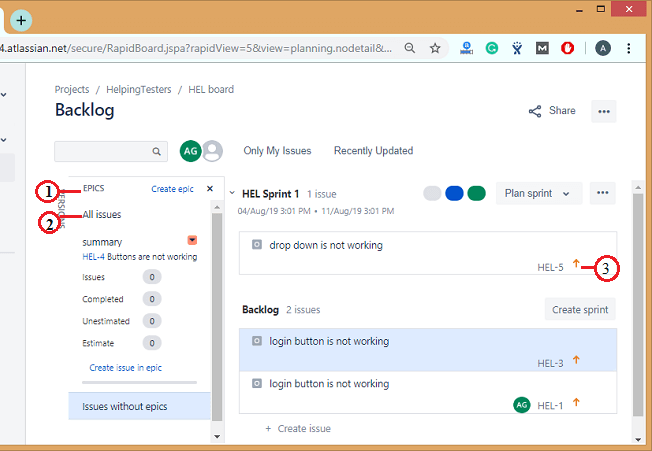Screen dimensions: 652x451
Task: Open the Grammarly extension icon
Action: [x=492, y=49]
